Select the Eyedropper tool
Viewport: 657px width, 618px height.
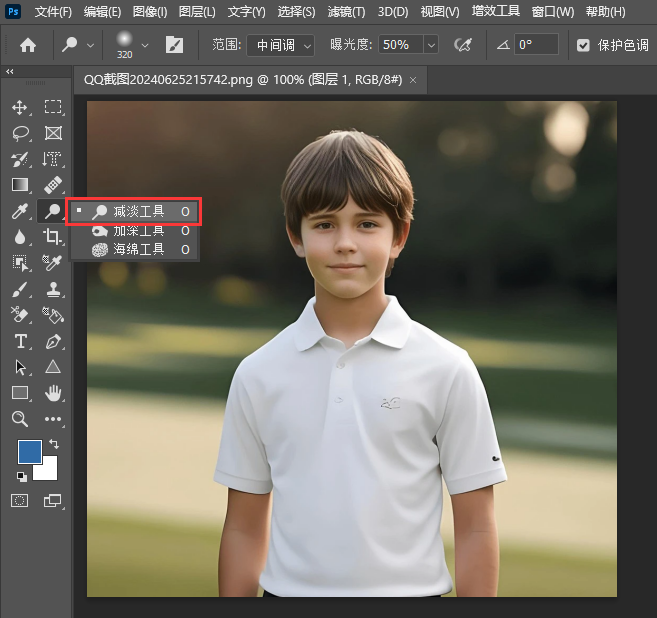click(20, 211)
